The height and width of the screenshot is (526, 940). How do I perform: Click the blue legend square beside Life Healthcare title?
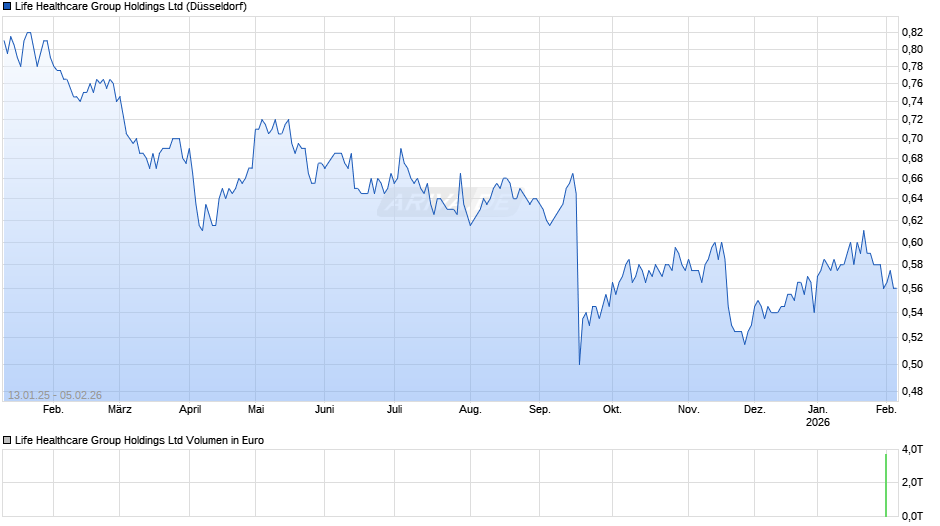7,7
